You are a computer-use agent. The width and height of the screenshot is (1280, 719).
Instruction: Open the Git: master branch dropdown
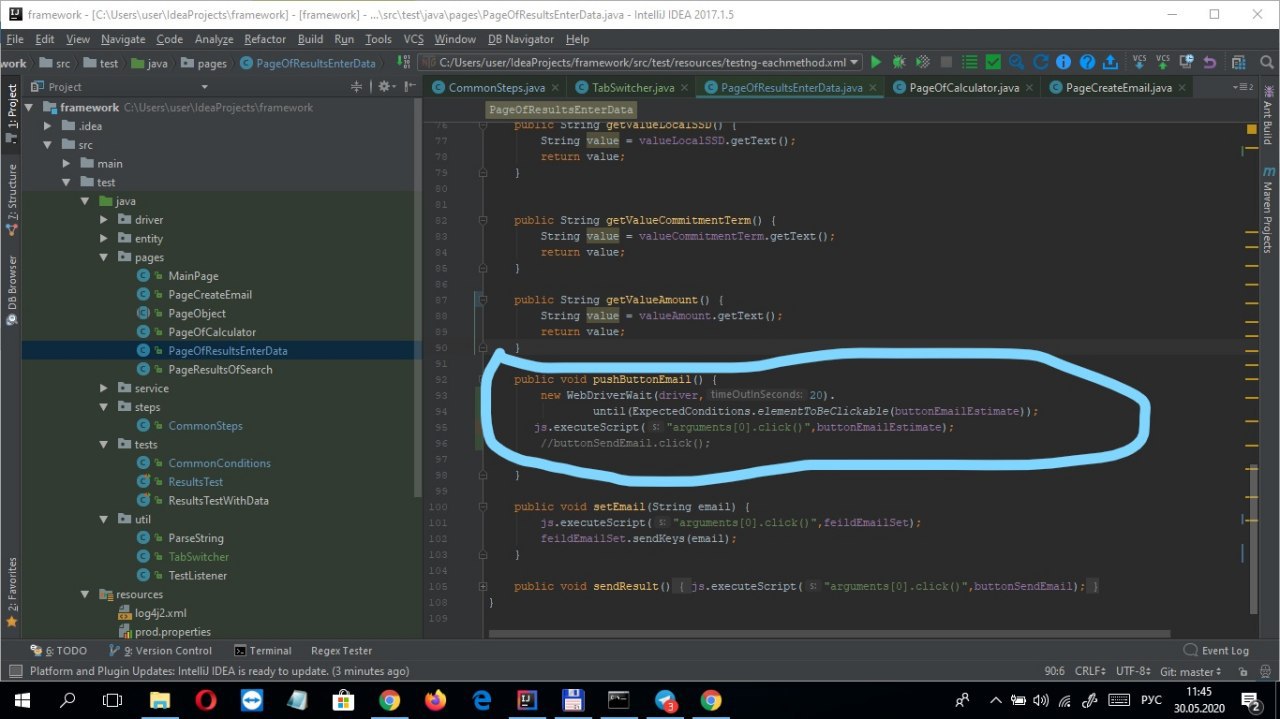(1191, 672)
